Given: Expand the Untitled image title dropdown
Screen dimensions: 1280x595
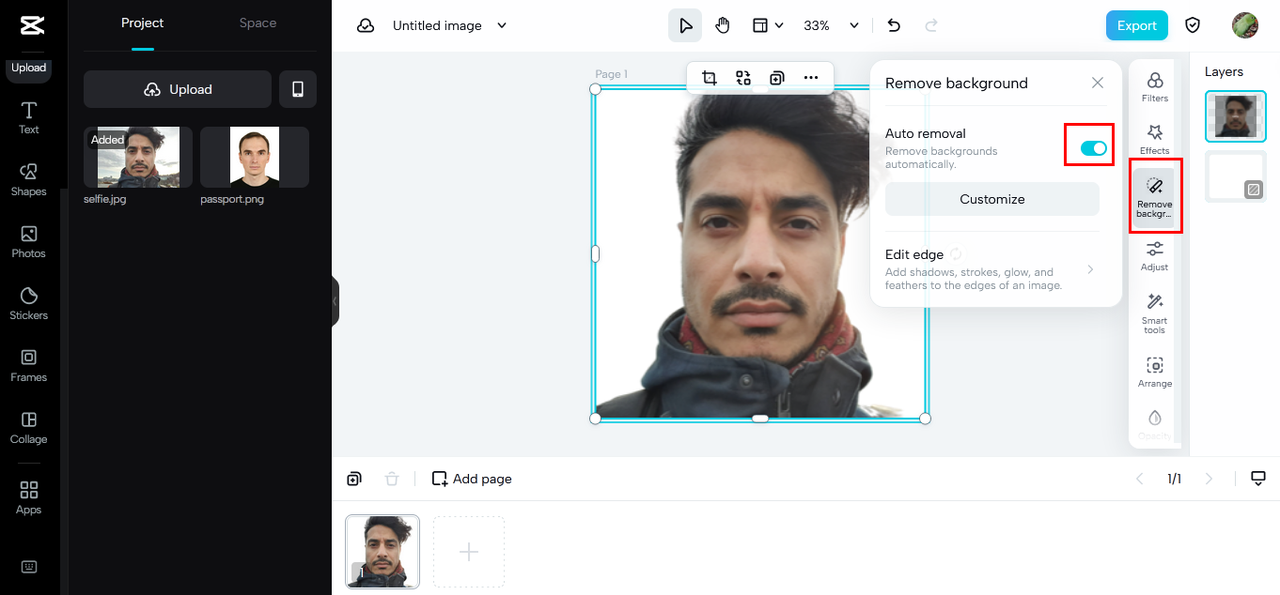Looking at the screenshot, I should (502, 26).
